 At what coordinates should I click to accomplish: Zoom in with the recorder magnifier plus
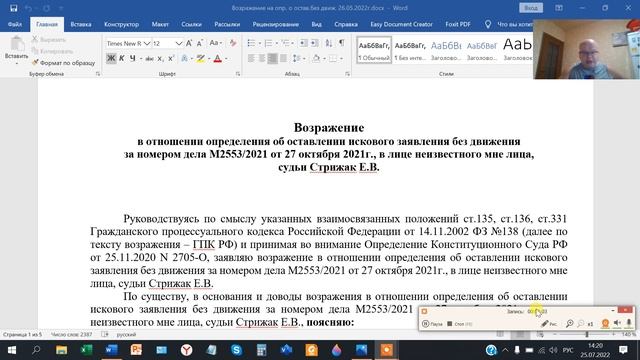click(x=569, y=324)
